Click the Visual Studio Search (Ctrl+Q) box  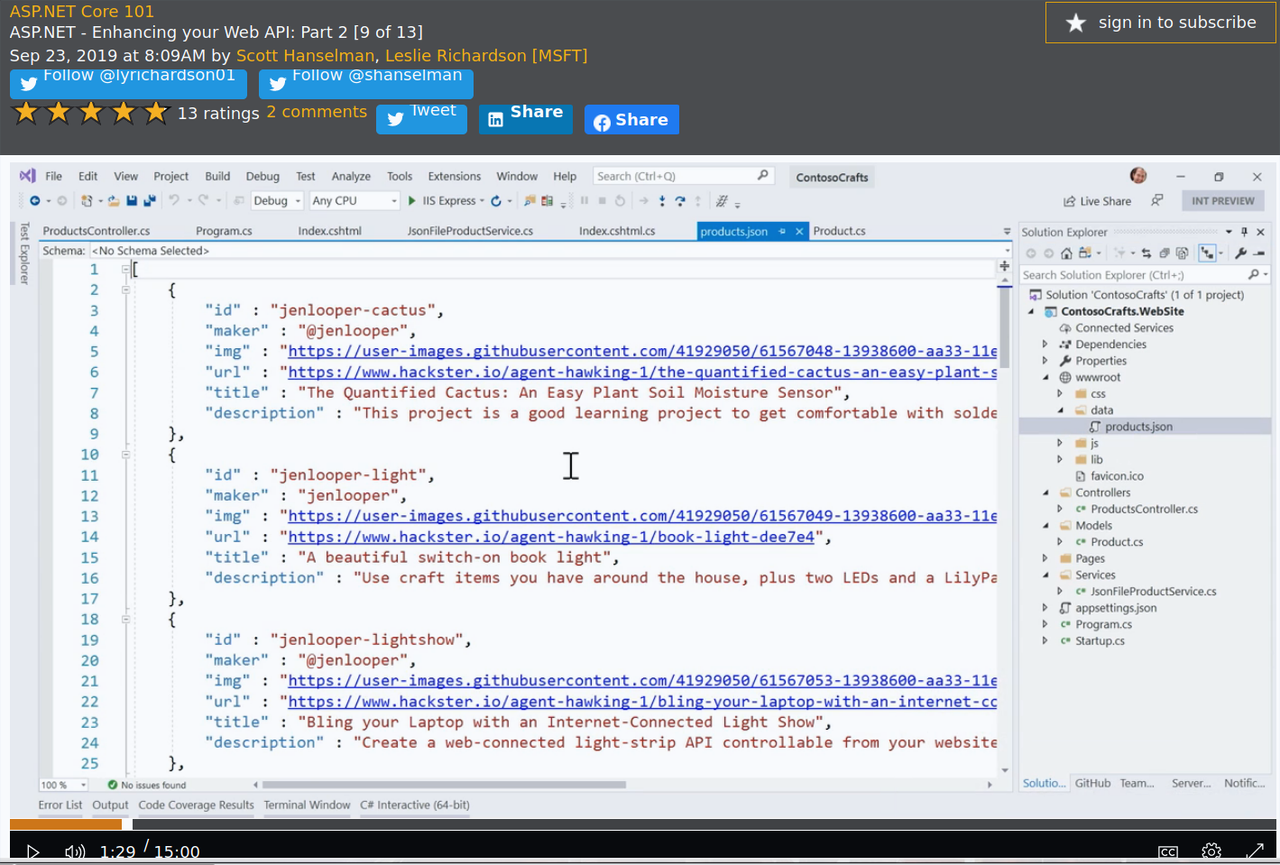pos(684,176)
